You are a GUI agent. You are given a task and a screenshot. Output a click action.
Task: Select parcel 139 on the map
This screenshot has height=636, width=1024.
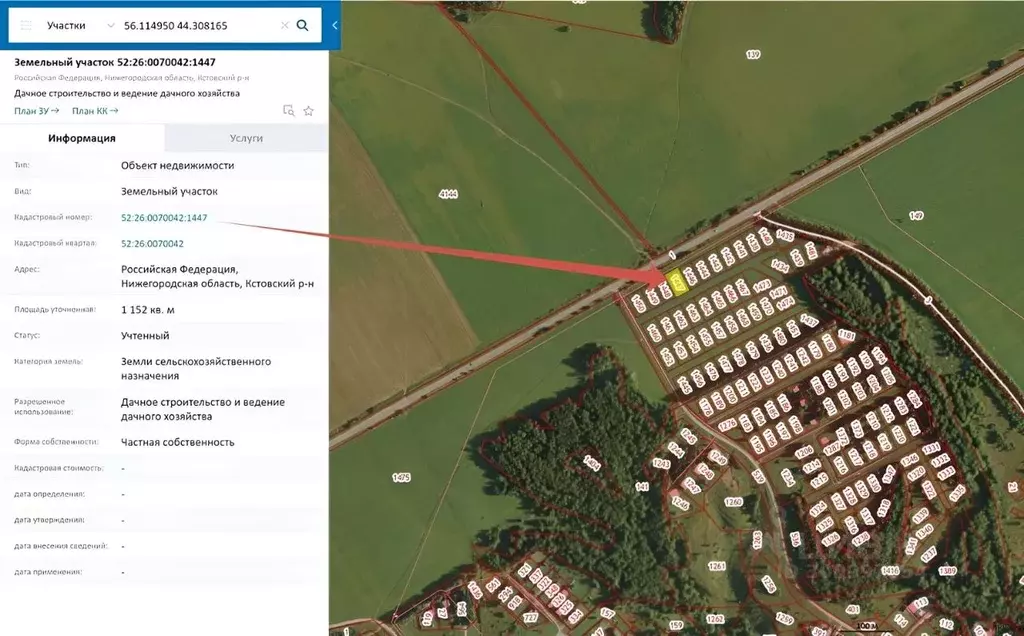pos(753,54)
